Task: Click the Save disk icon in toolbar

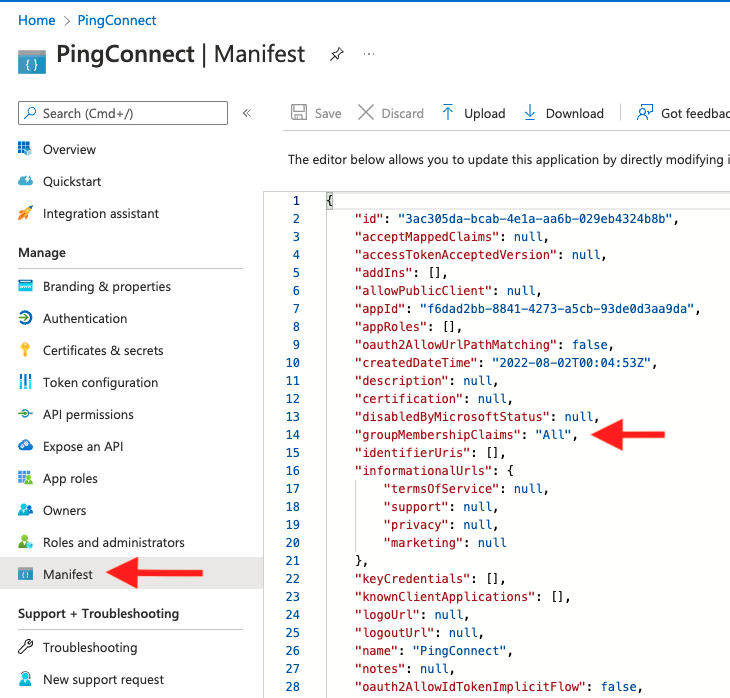Action: [298, 113]
